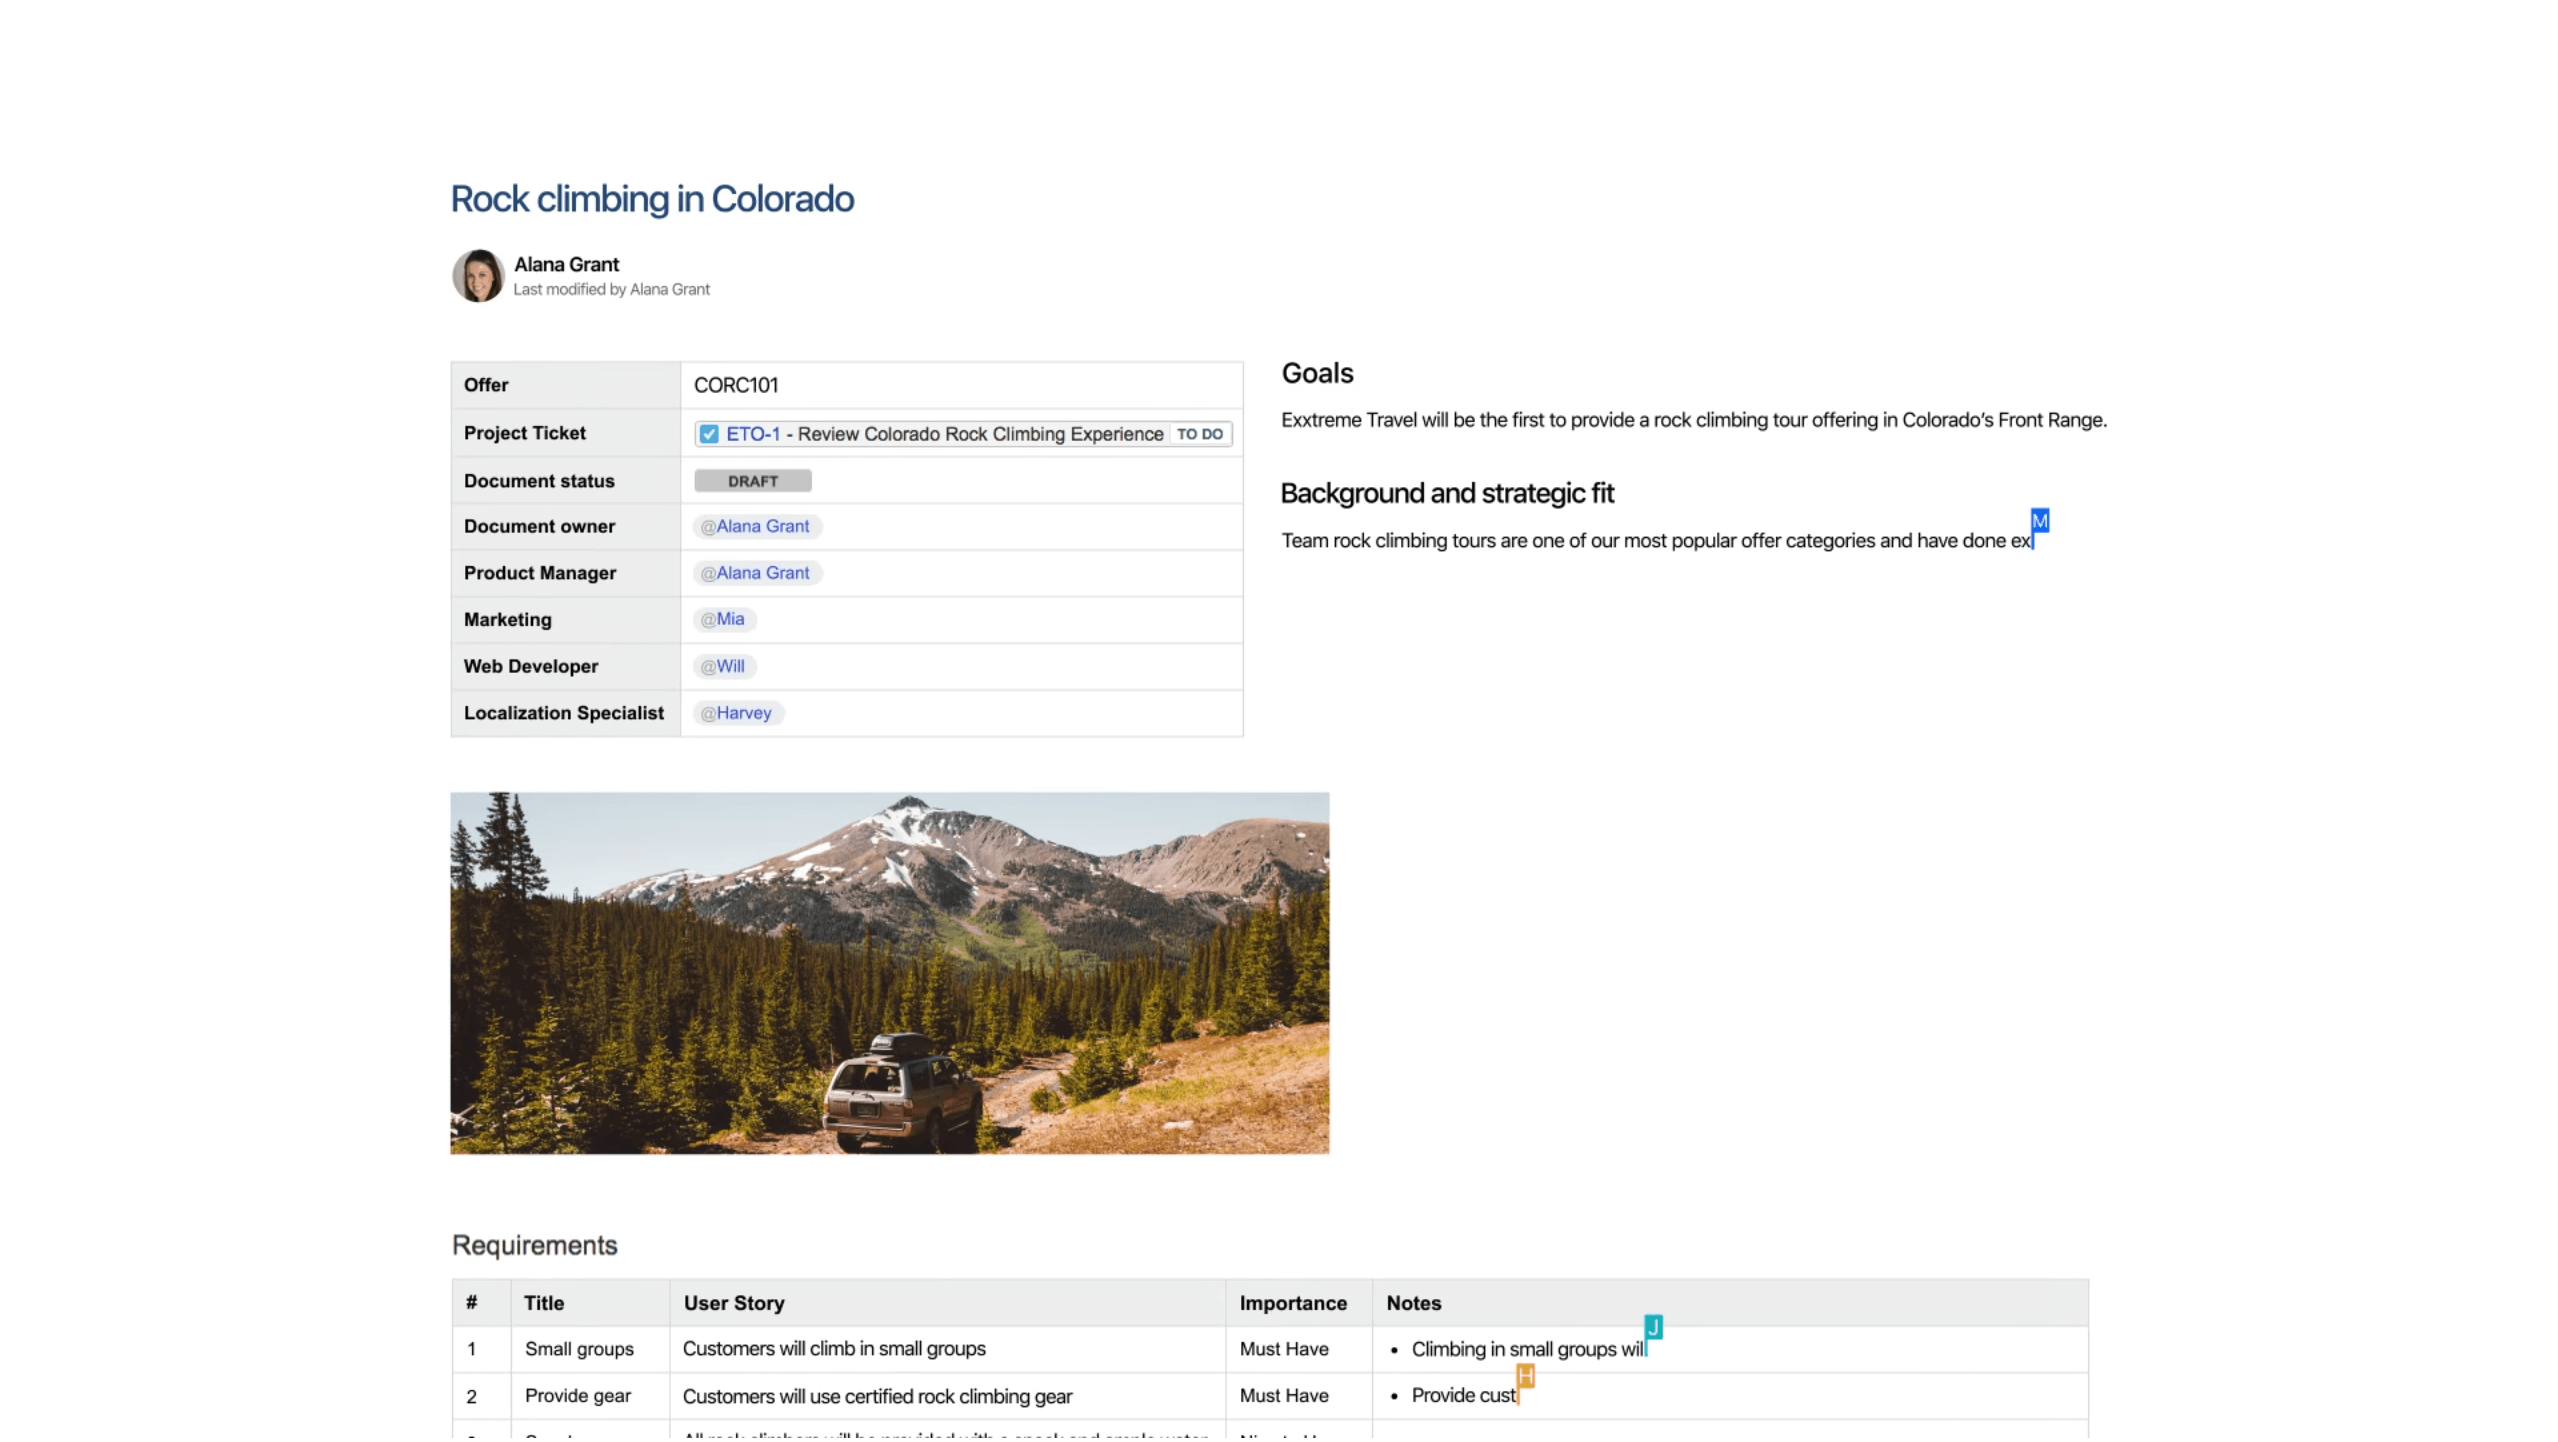
Task: Open the mountain landscape image
Action: 889,973
